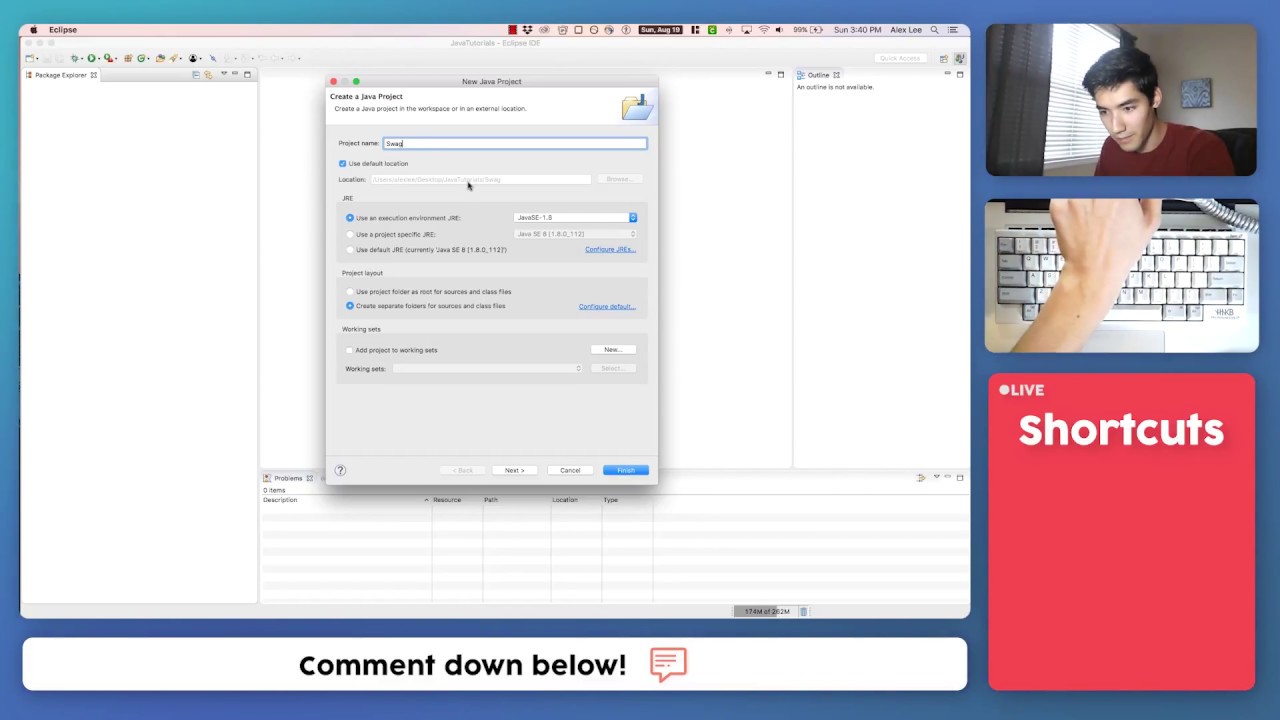Select the Outline tab

coord(818,75)
